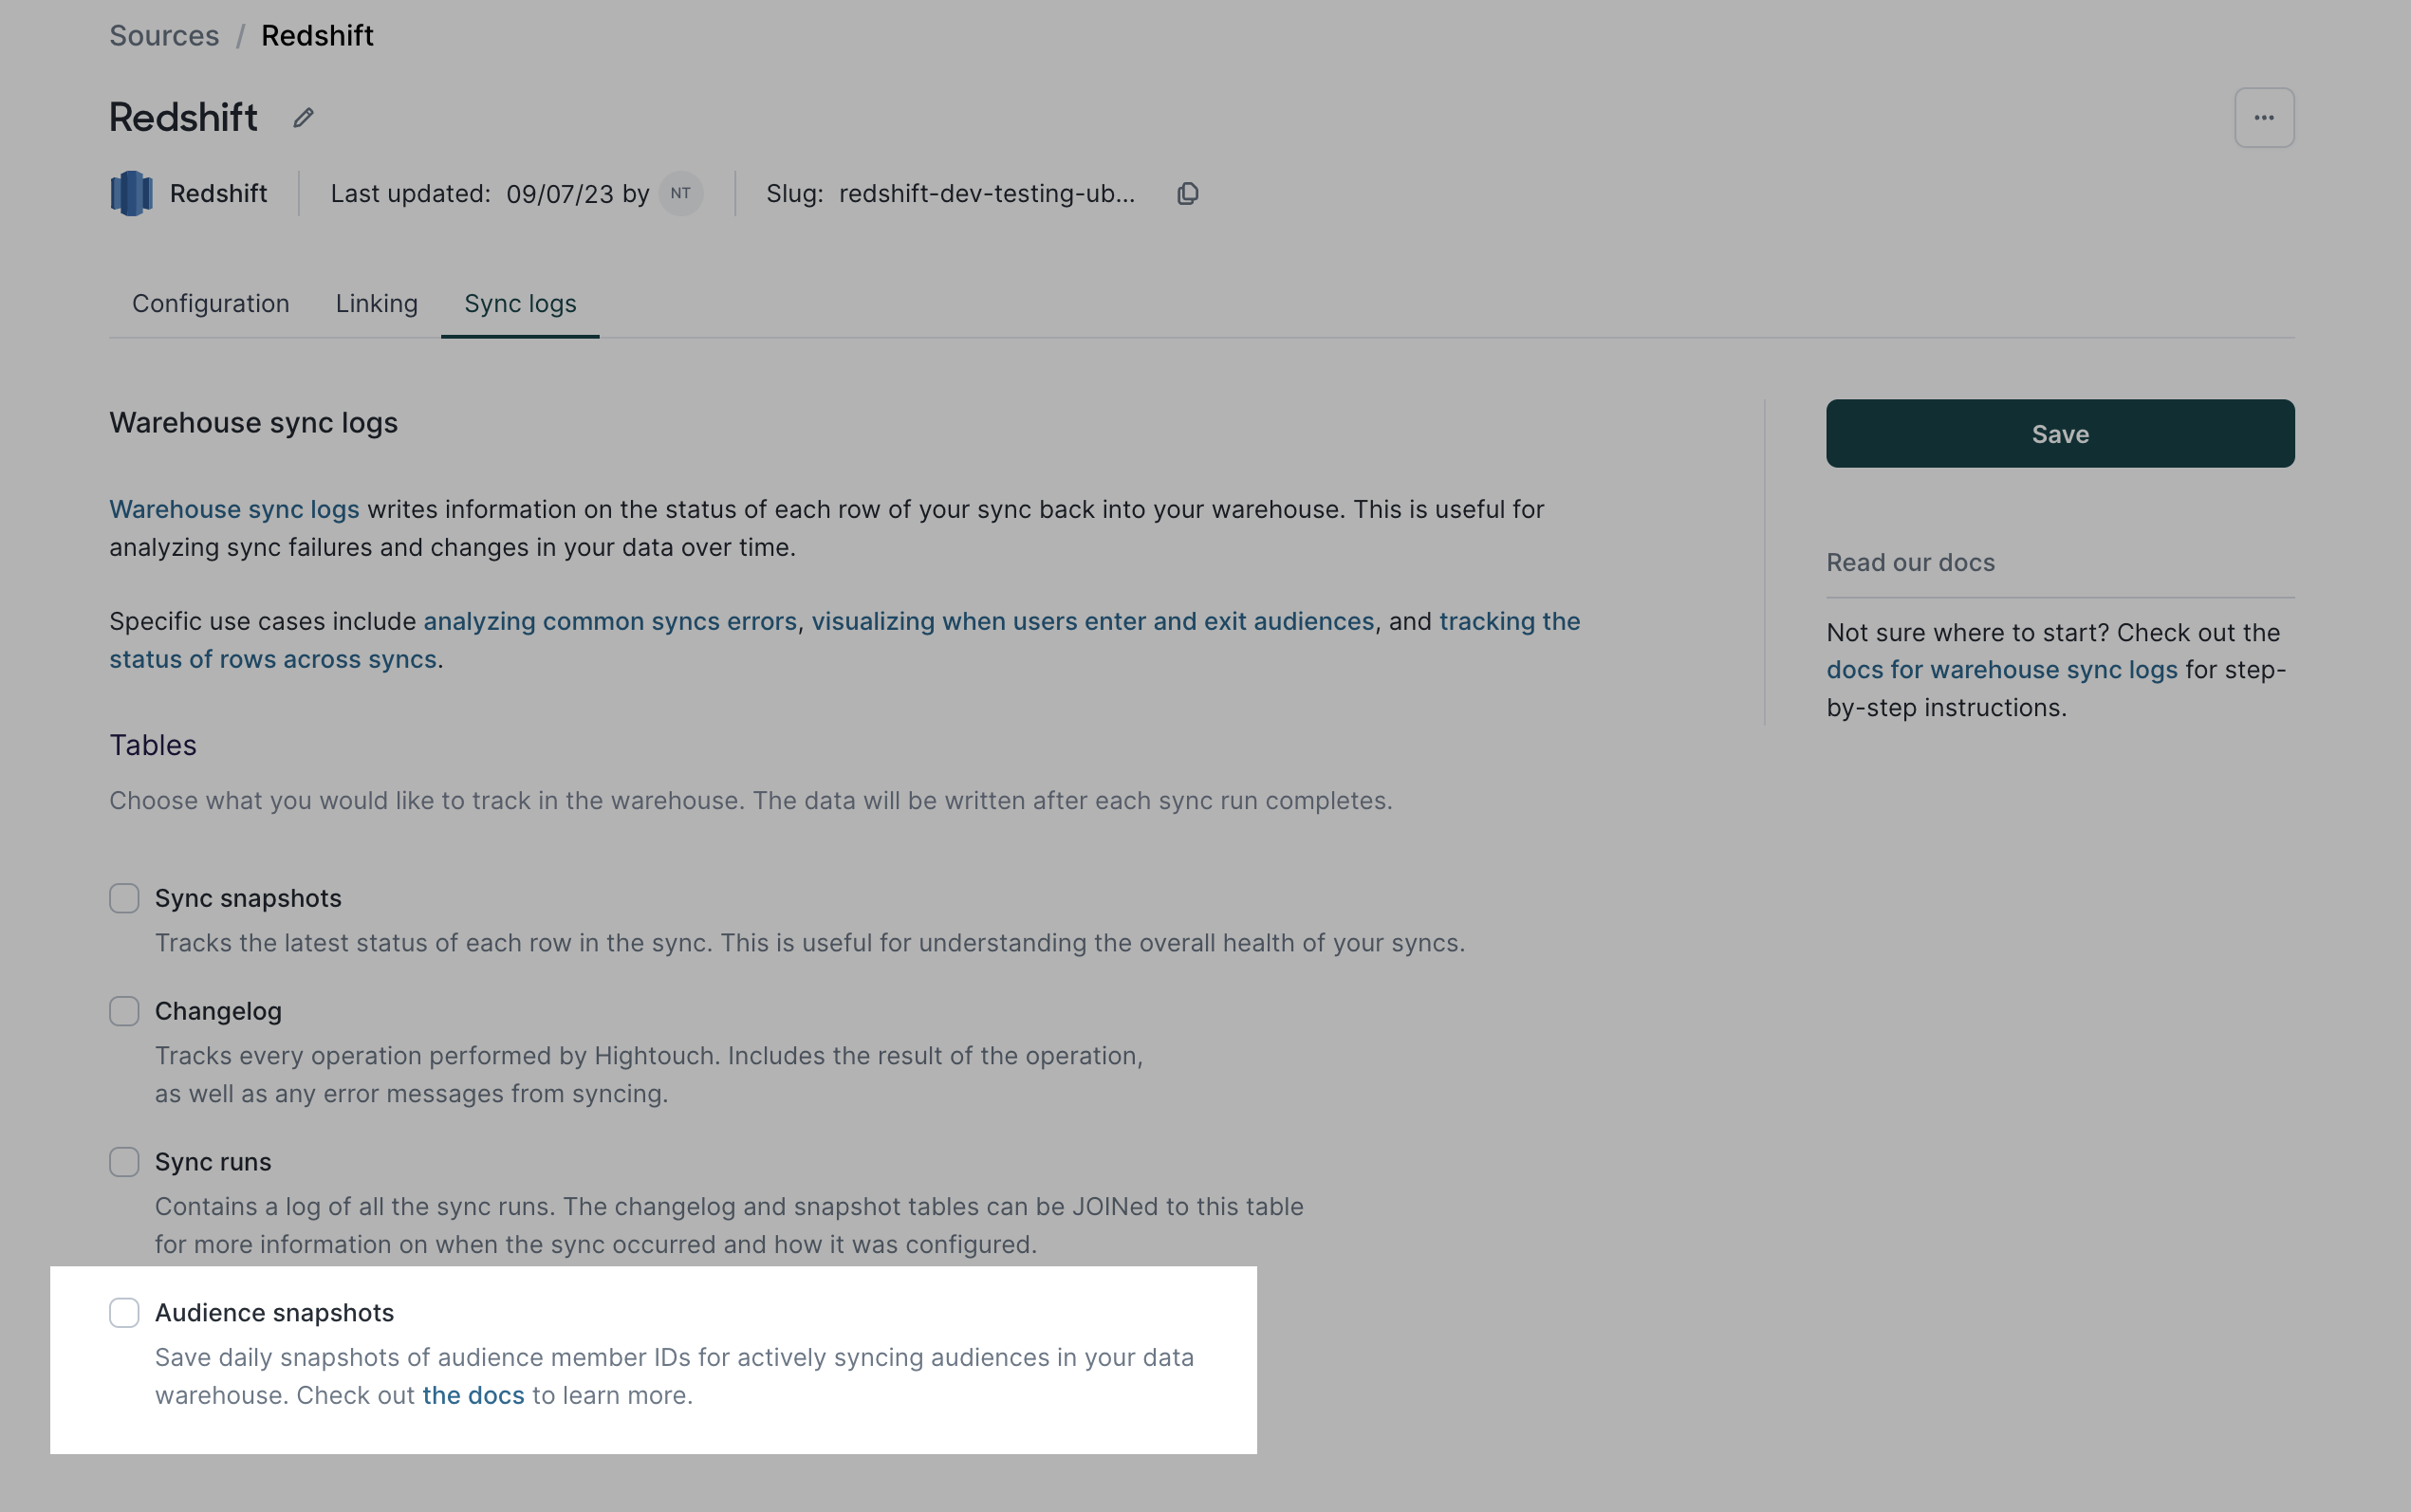Open the Warehouse sync logs link
Viewport: 2411px width, 1512px height.
click(234, 510)
